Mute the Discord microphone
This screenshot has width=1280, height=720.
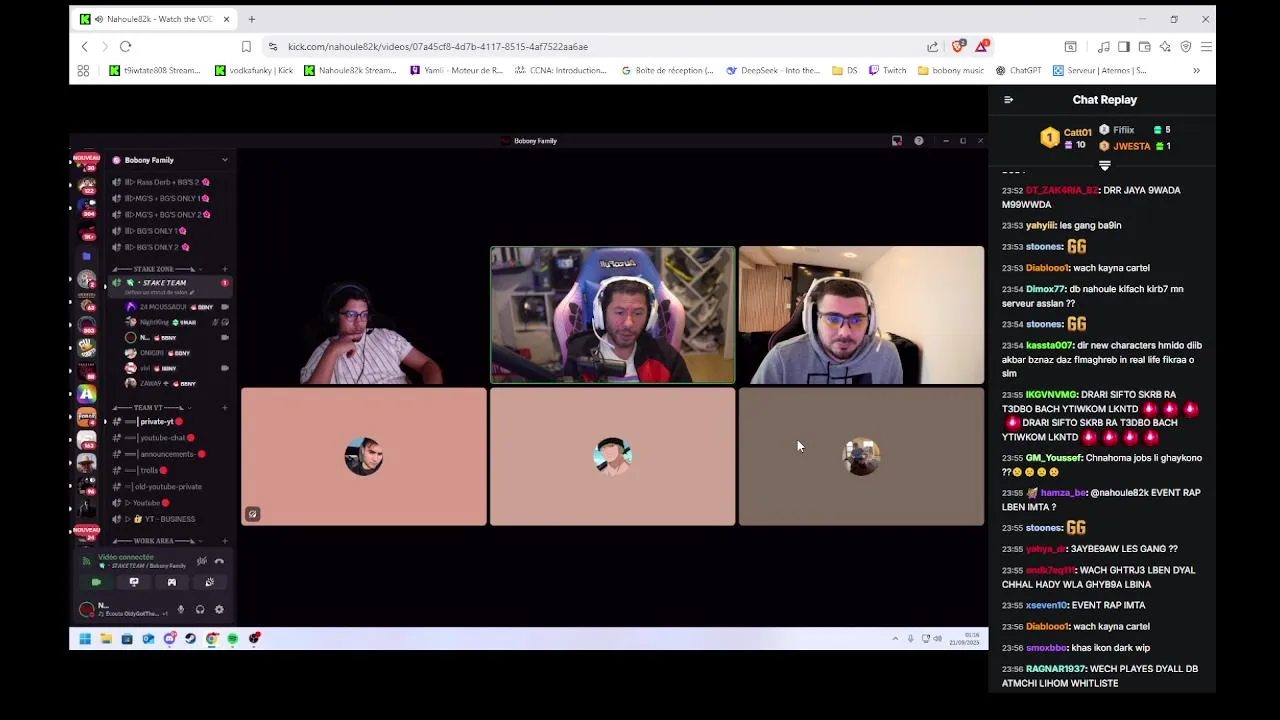coord(181,609)
